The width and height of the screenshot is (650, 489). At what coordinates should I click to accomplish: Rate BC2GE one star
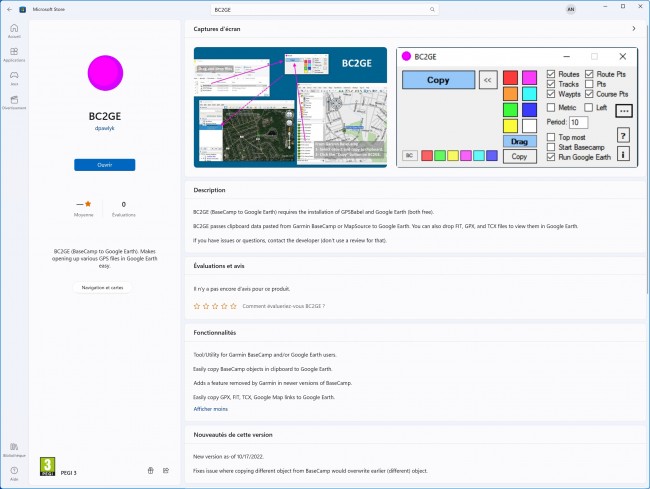click(x=197, y=306)
